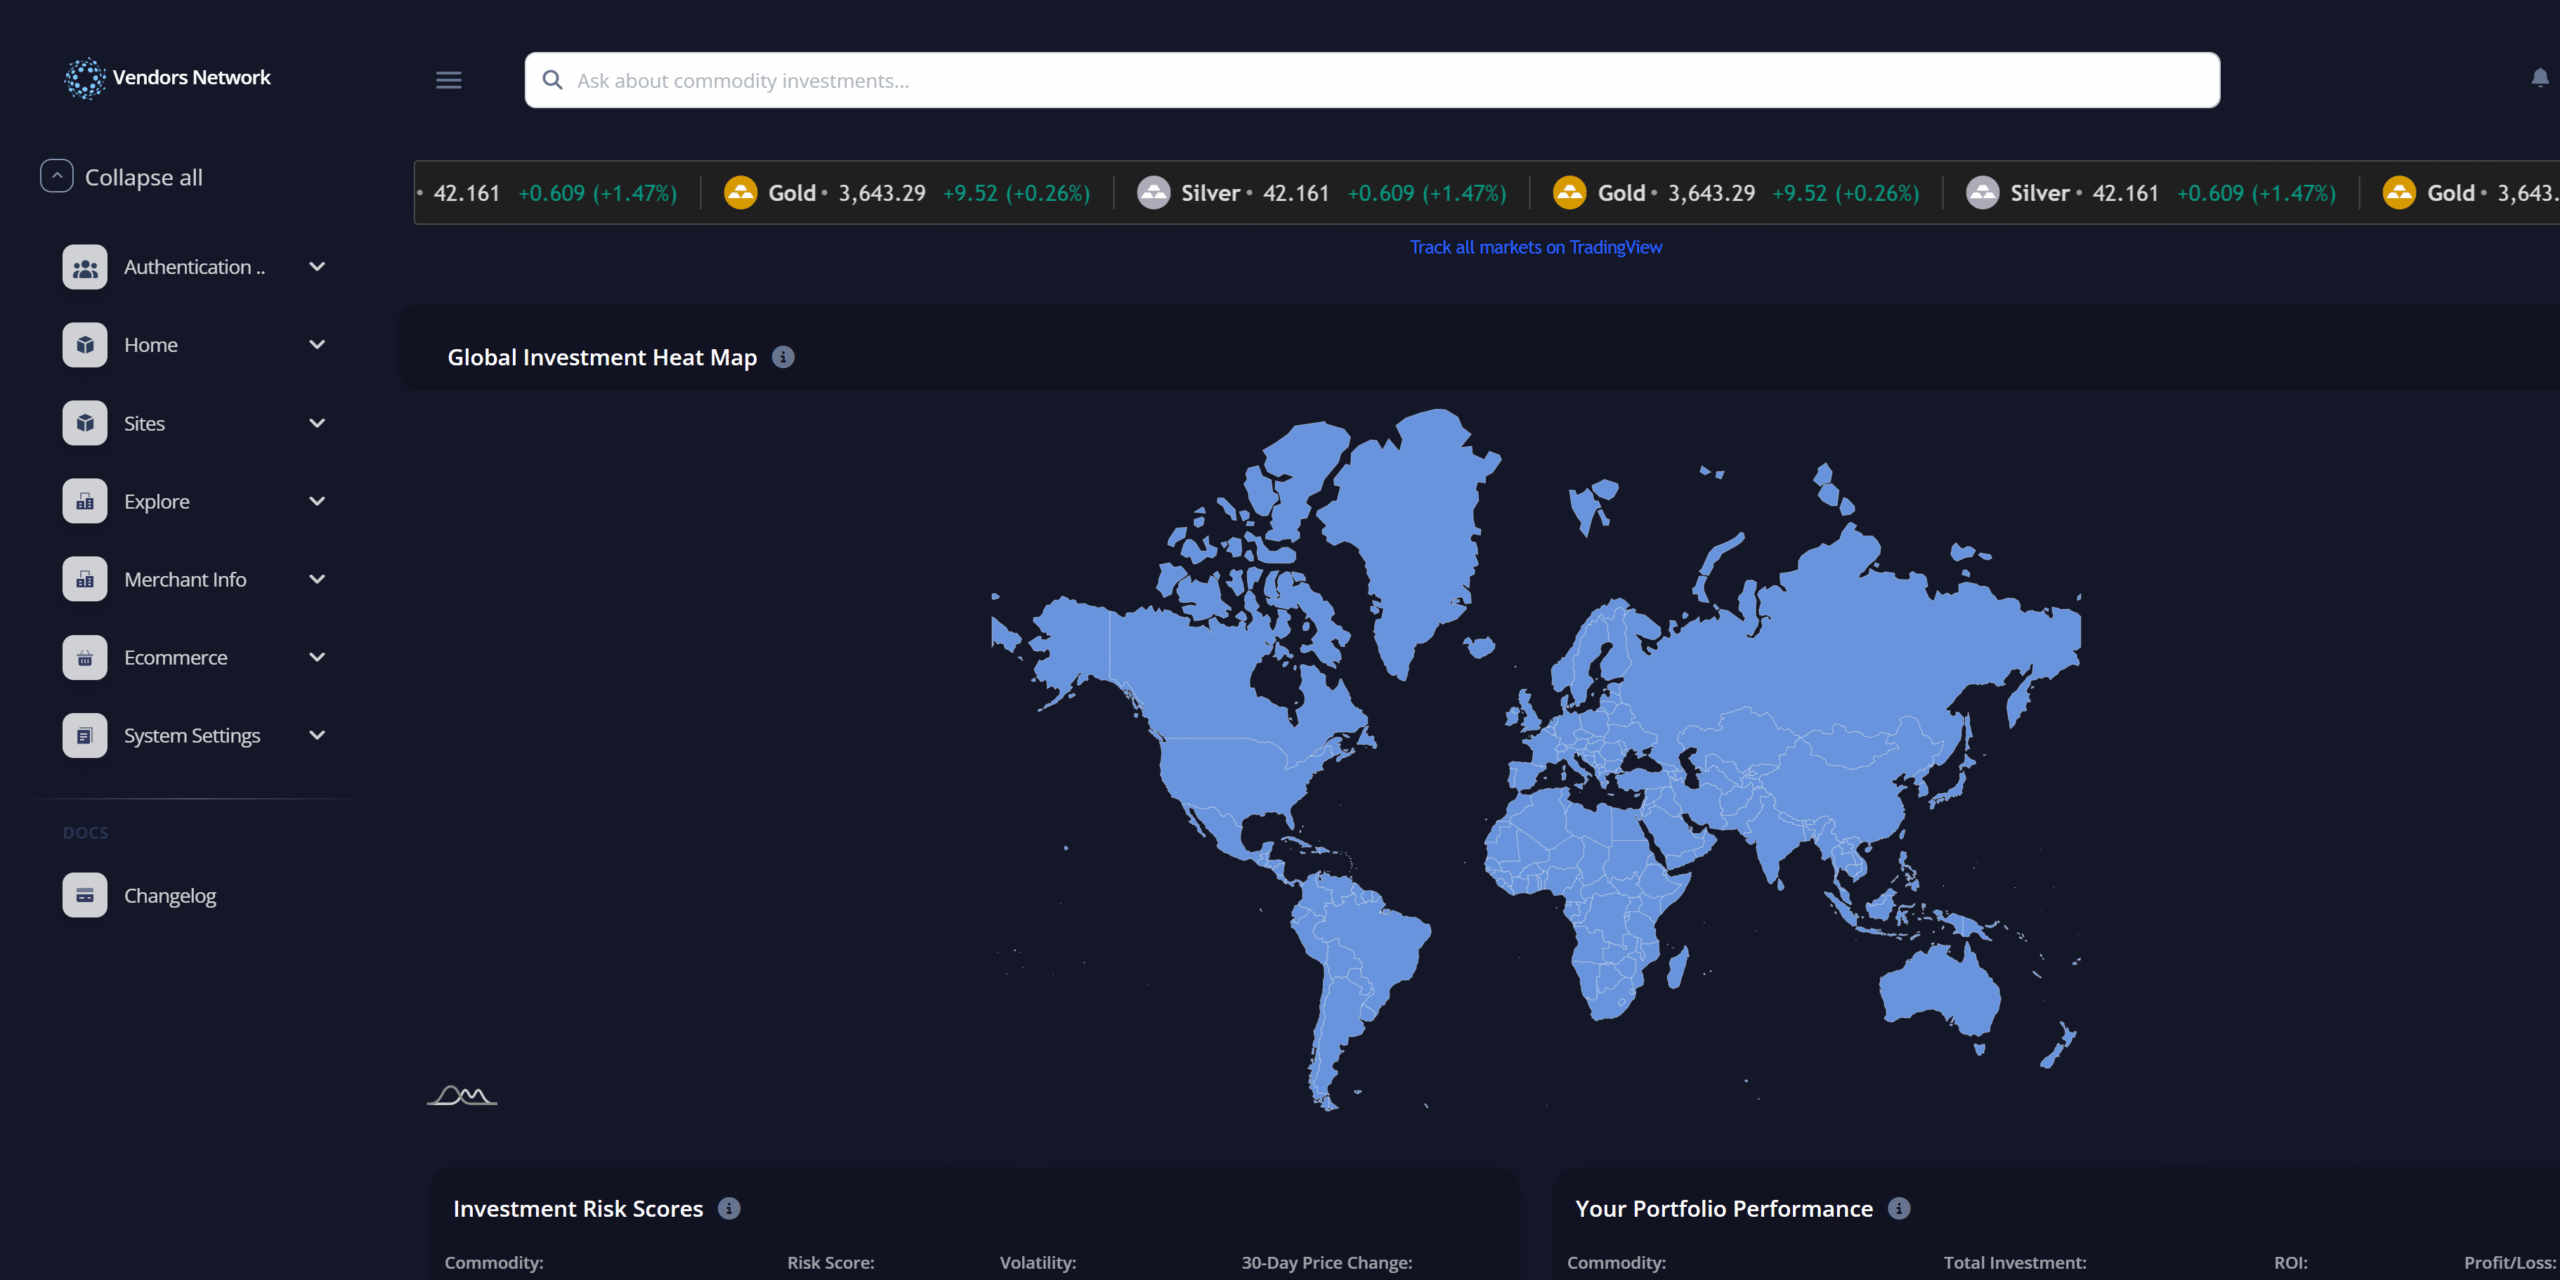This screenshot has width=2560, height=1280.
Task: Click the amCharts logo on the map
Action: click(462, 1096)
